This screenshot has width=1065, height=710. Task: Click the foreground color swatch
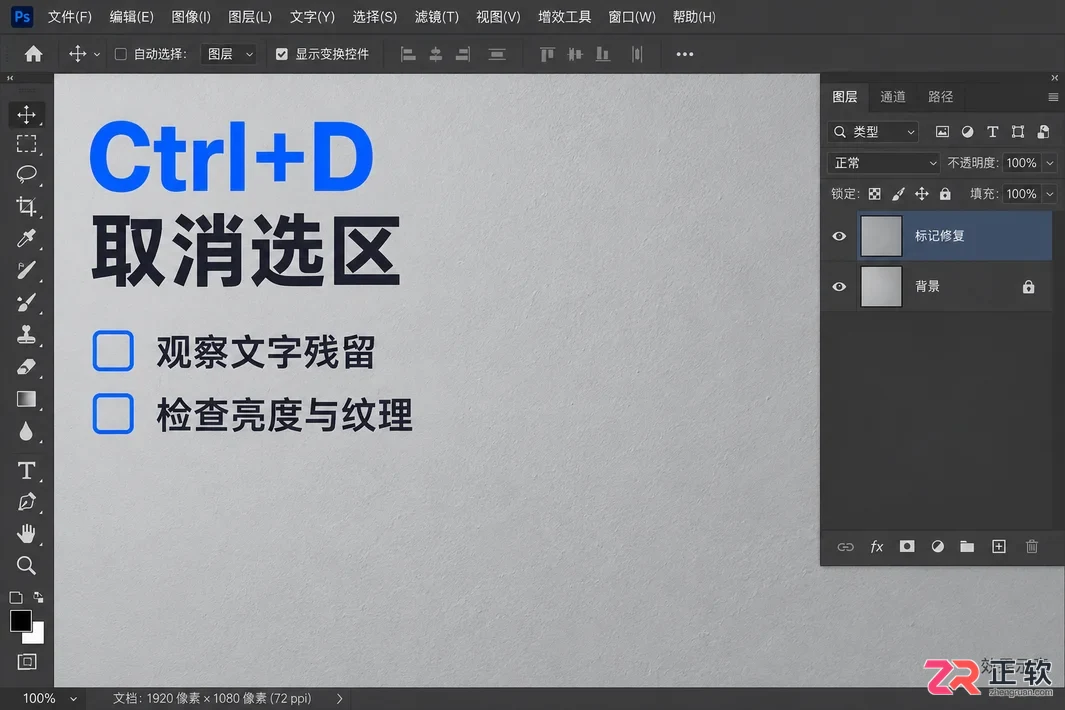click(x=20, y=620)
